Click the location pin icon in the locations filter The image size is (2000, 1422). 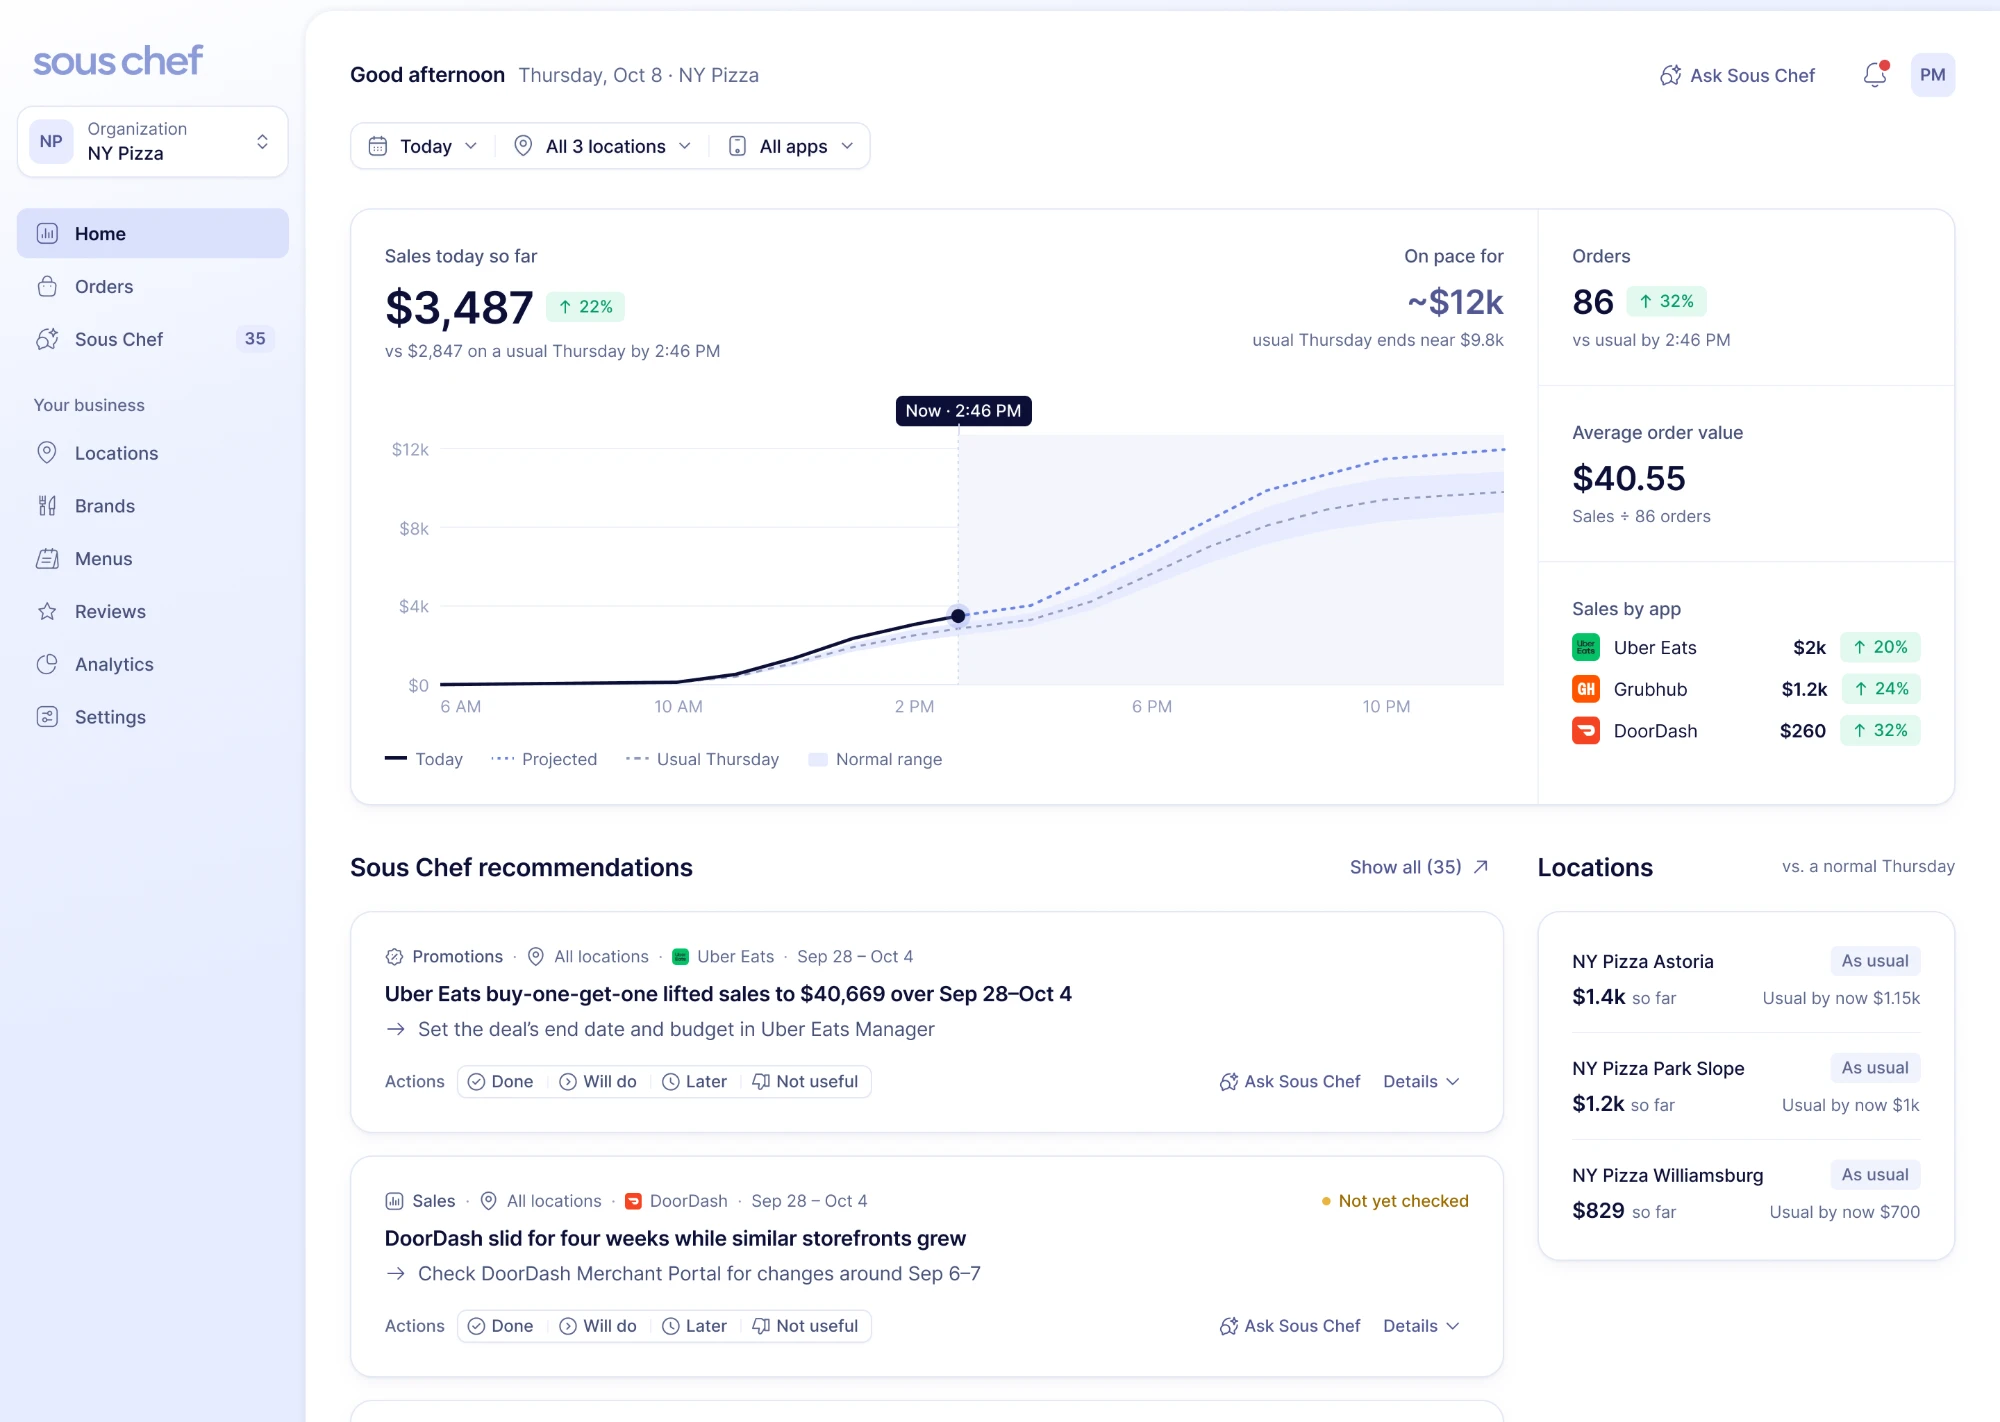point(522,146)
